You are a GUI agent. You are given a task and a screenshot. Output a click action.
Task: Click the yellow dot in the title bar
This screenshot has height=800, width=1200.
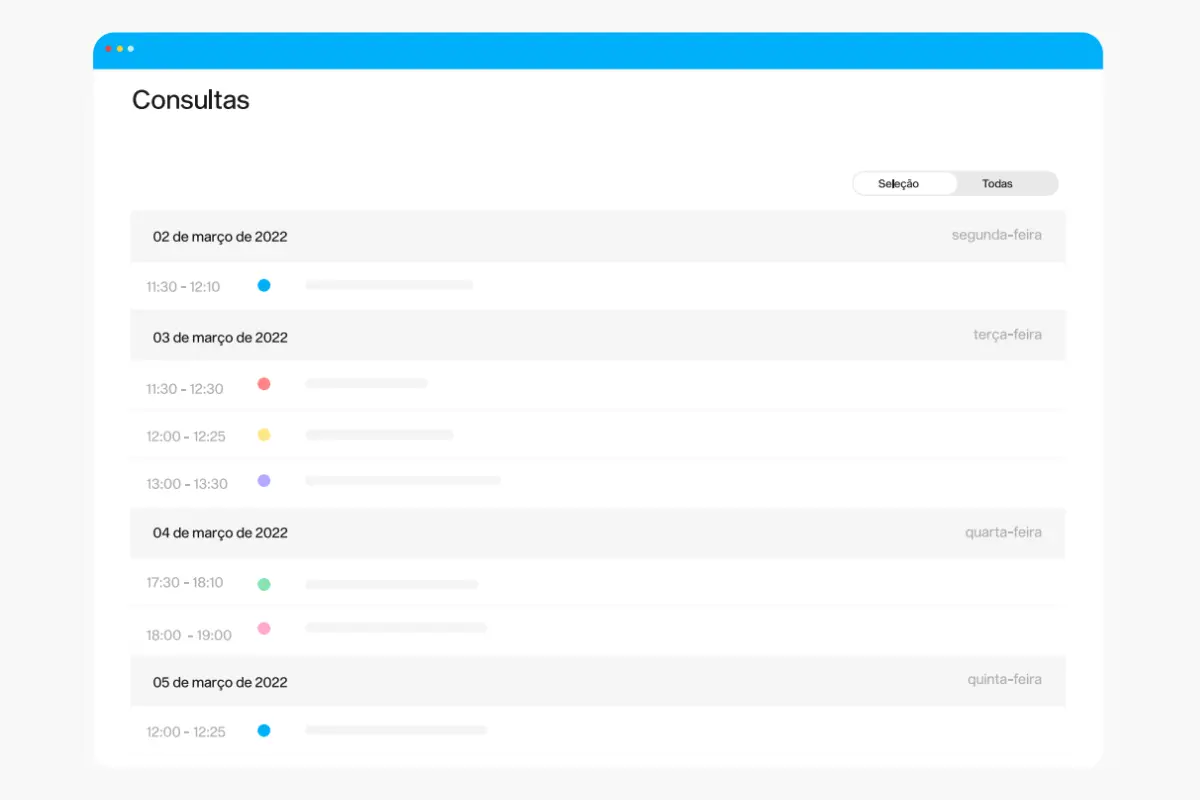click(x=120, y=49)
